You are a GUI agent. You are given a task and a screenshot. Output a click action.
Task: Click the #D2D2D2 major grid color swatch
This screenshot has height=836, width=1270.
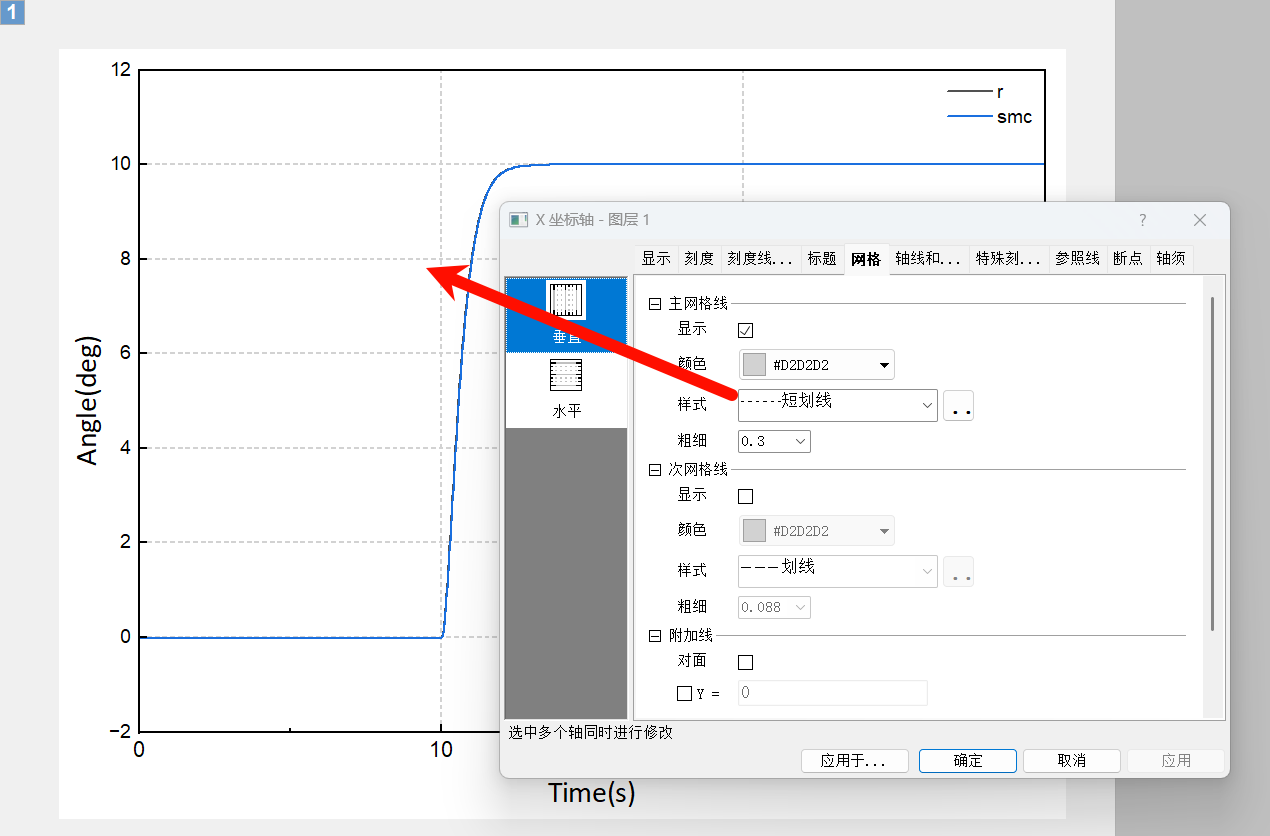click(755, 365)
